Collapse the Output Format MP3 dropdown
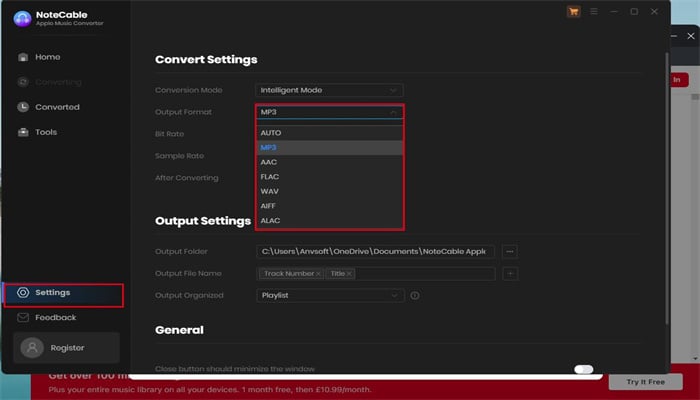Image resolution: width=700 pixels, height=400 pixels. (x=329, y=112)
